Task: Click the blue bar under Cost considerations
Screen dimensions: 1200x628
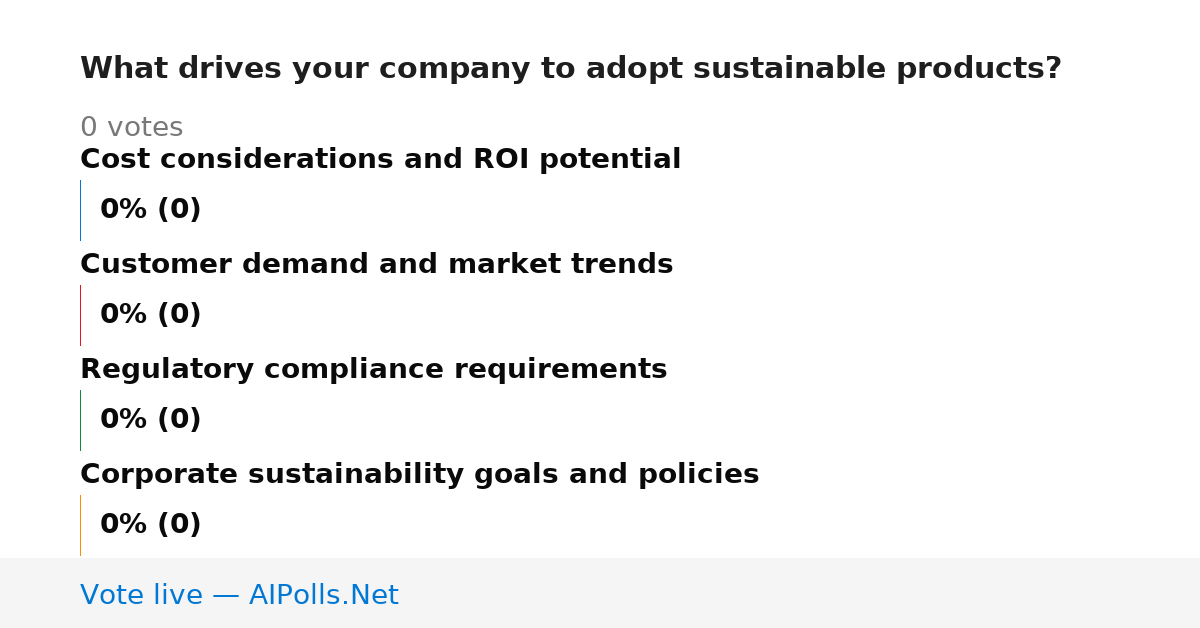Action: [x=80, y=210]
